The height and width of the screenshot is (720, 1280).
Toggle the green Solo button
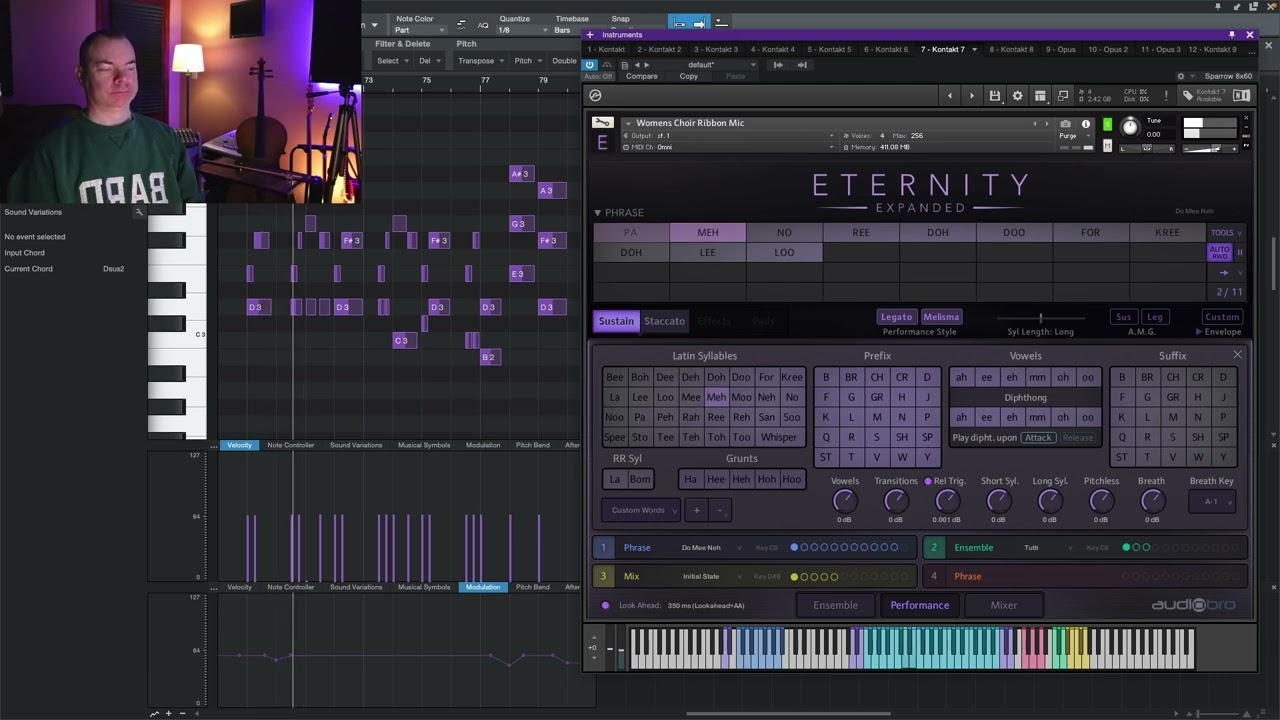(x=1107, y=125)
